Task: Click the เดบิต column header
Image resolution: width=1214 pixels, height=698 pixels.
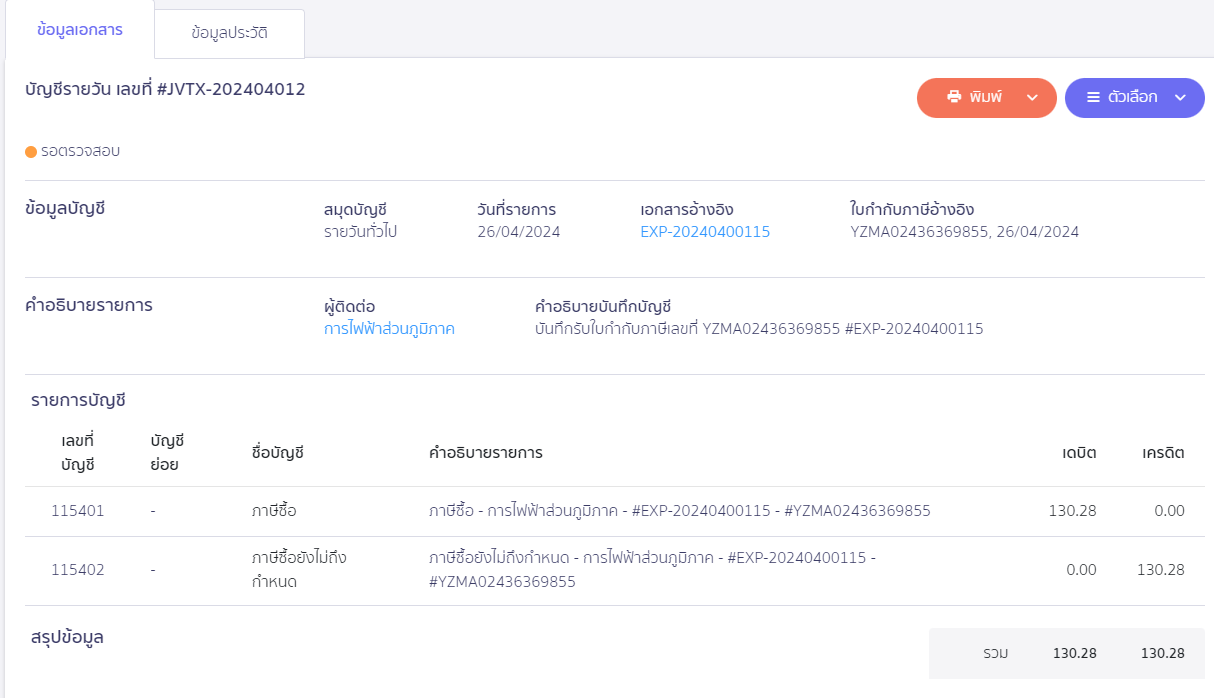Action: pyautogui.click(x=1080, y=452)
